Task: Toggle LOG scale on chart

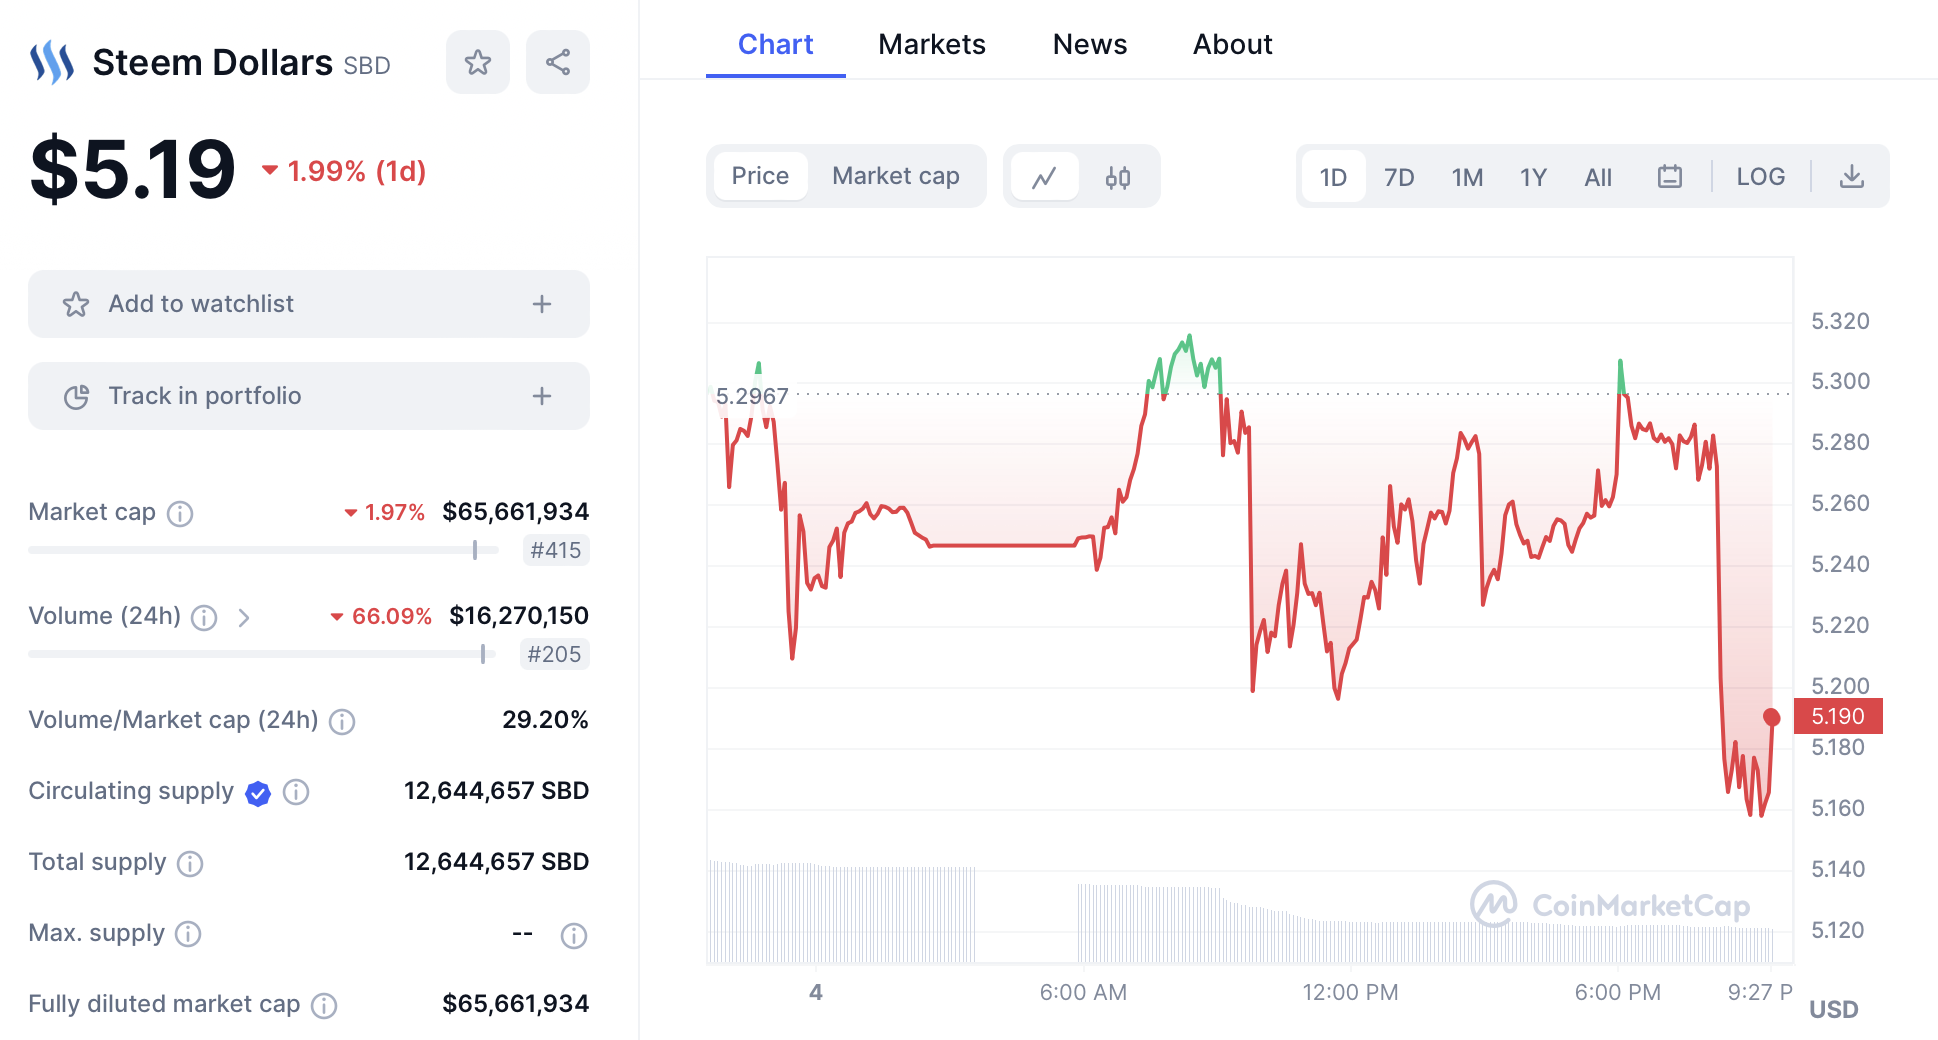Action: coord(1760,177)
